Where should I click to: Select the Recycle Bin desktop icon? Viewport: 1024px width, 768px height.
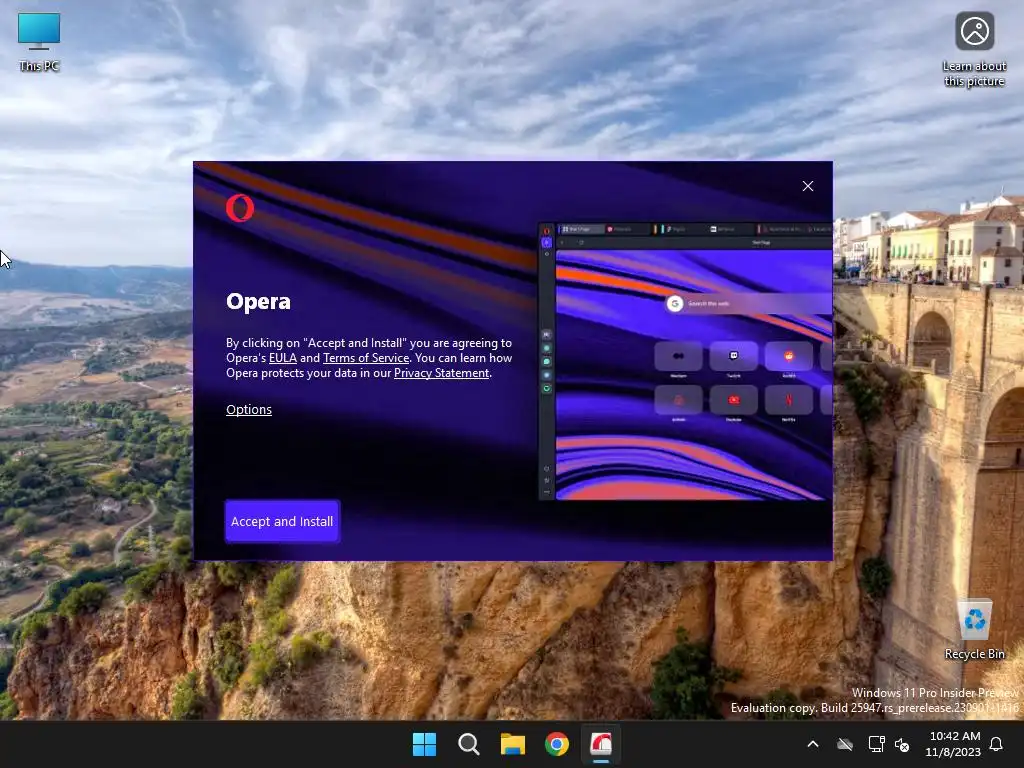click(974, 630)
